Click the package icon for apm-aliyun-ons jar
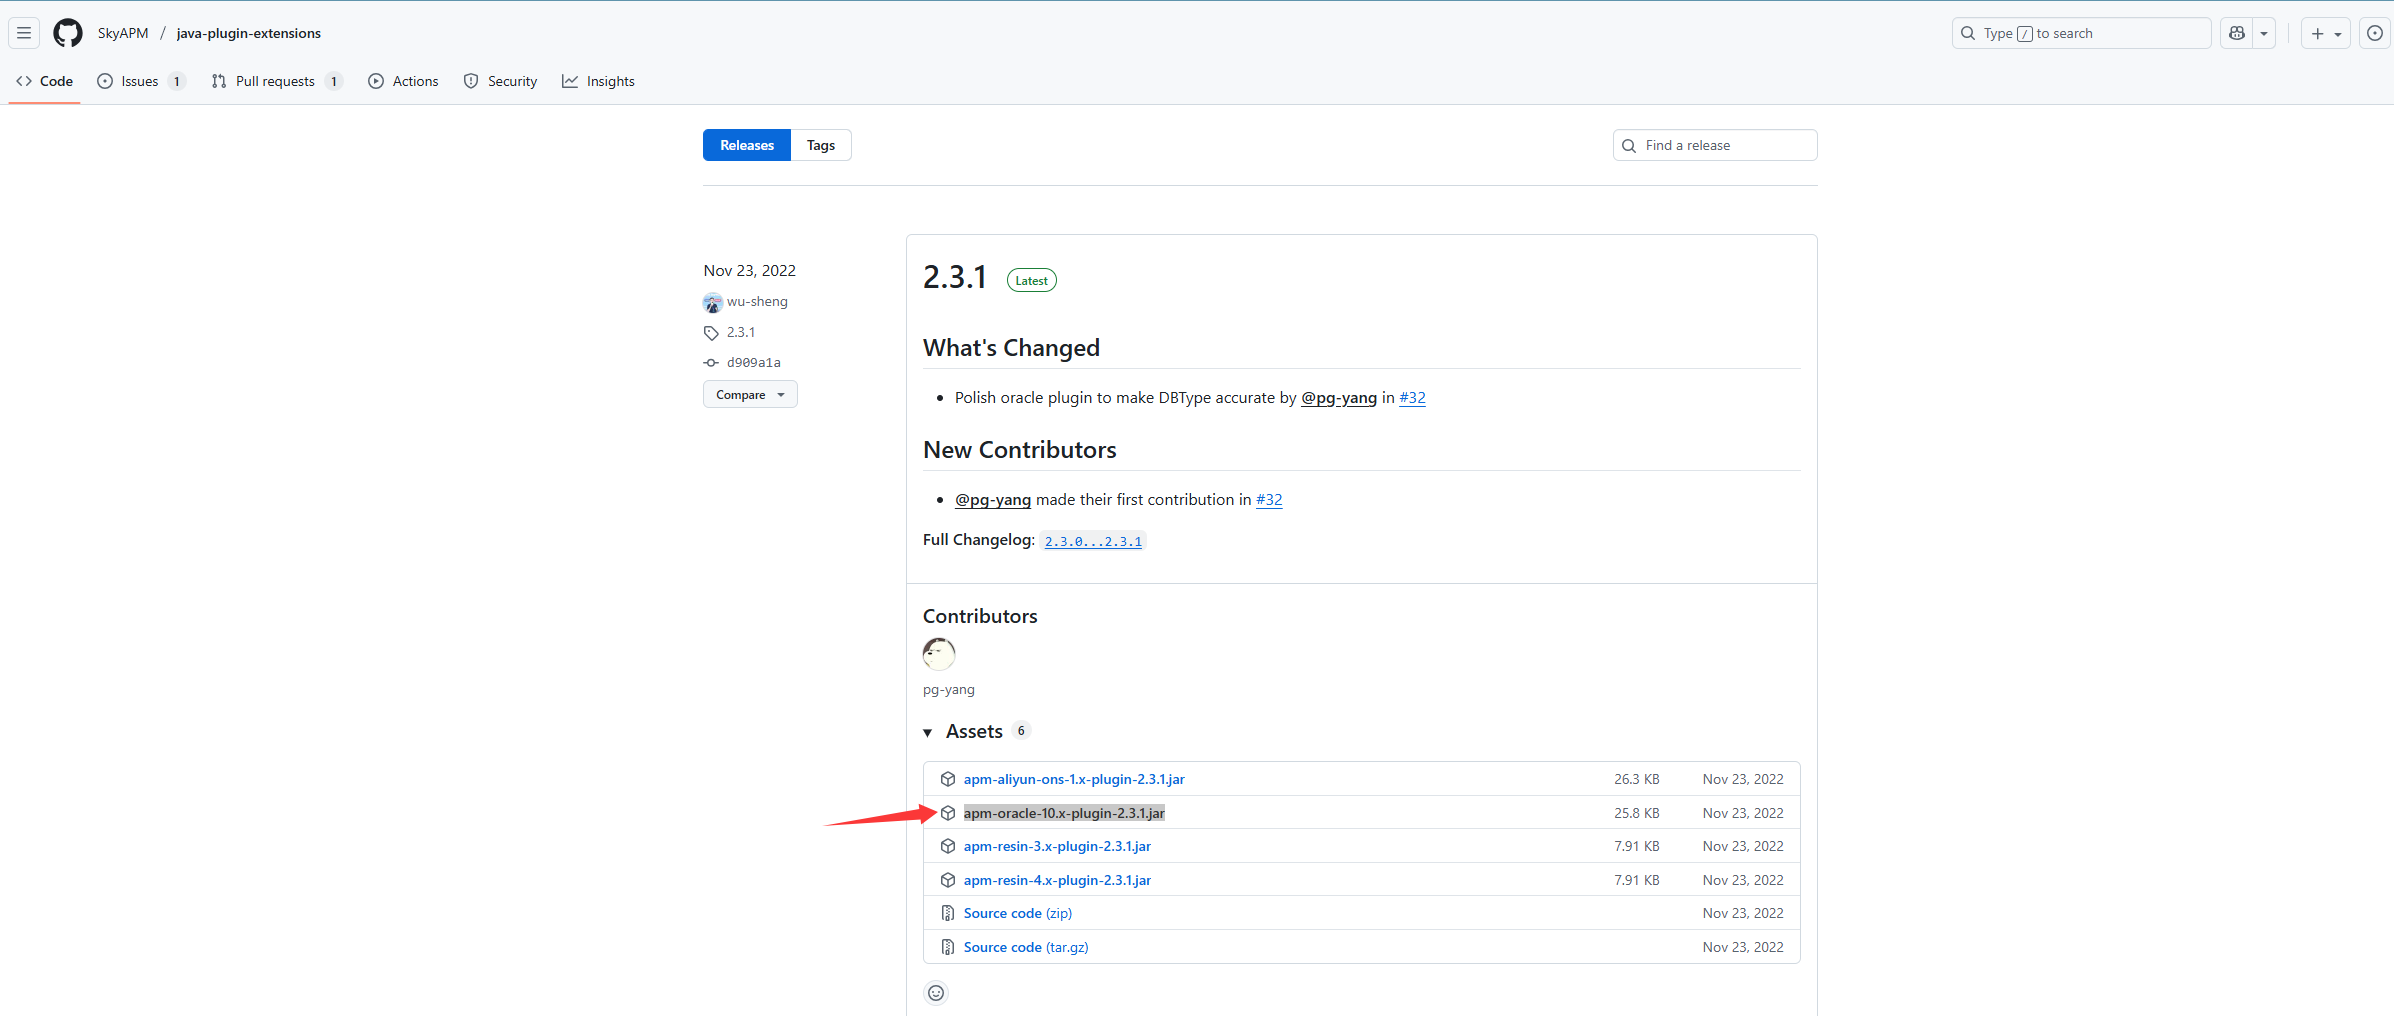This screenshot has width=2394, height=1016. (x=948, y=779)
